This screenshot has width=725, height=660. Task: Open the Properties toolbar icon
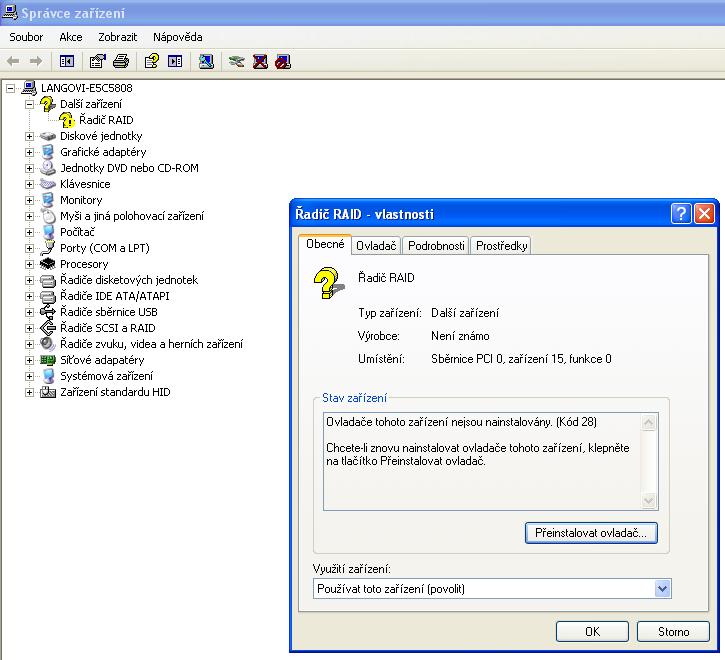pos(98,61)
